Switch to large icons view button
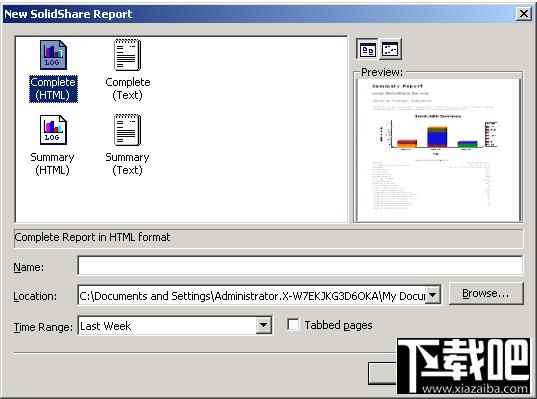The width and height of the screenshot is (537, 399). pos(367,50)
